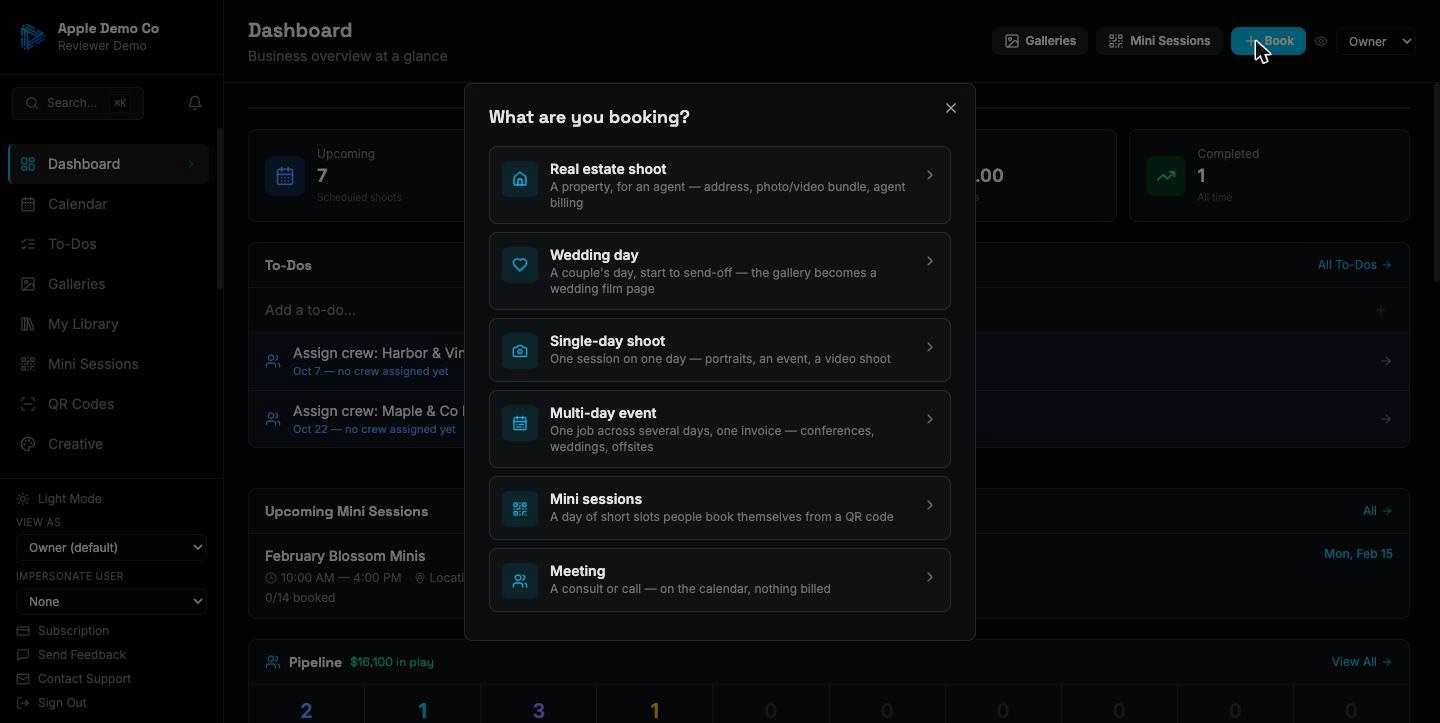
Task: Open the All To-Dos link
Action: pos(1354,265)
